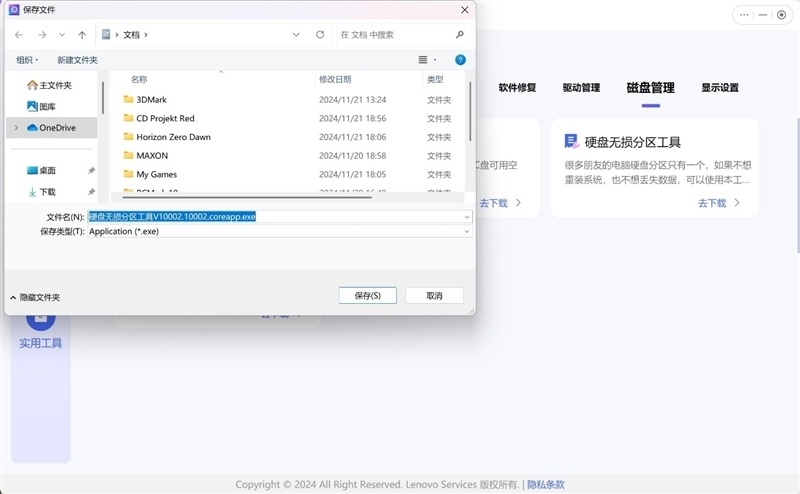
Task: Open the 保存类型 file type dropdown
Action: coord(466,231)
